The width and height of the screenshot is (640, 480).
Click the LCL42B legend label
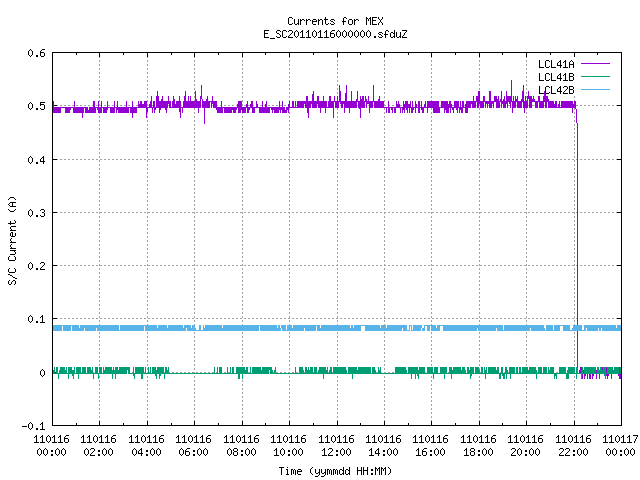point(556,90)
